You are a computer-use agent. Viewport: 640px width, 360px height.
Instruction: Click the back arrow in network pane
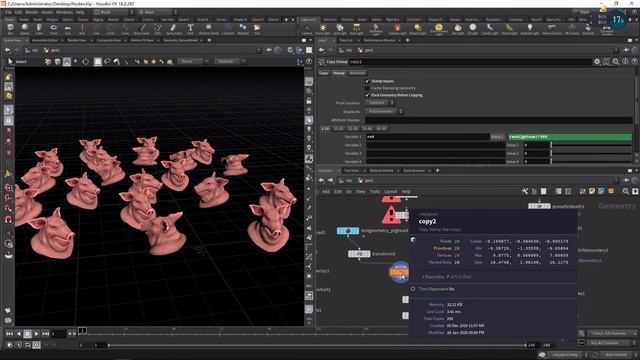321,180
